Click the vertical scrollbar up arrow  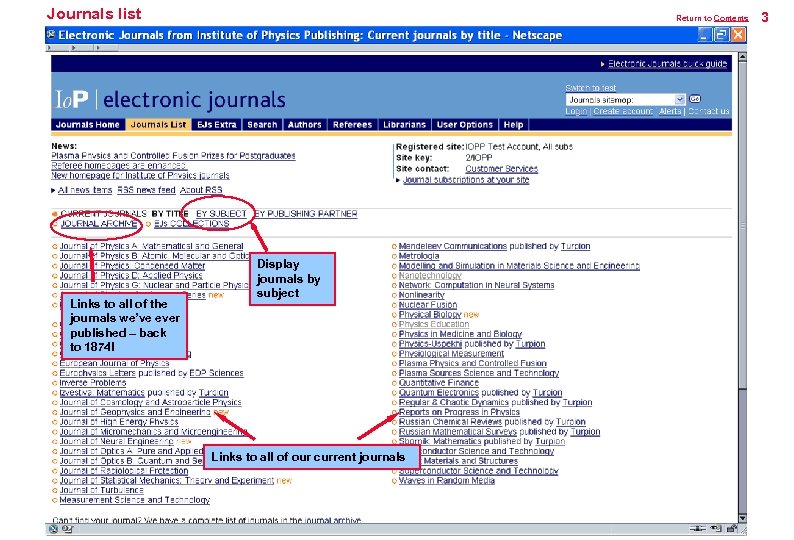click(742, 57)
